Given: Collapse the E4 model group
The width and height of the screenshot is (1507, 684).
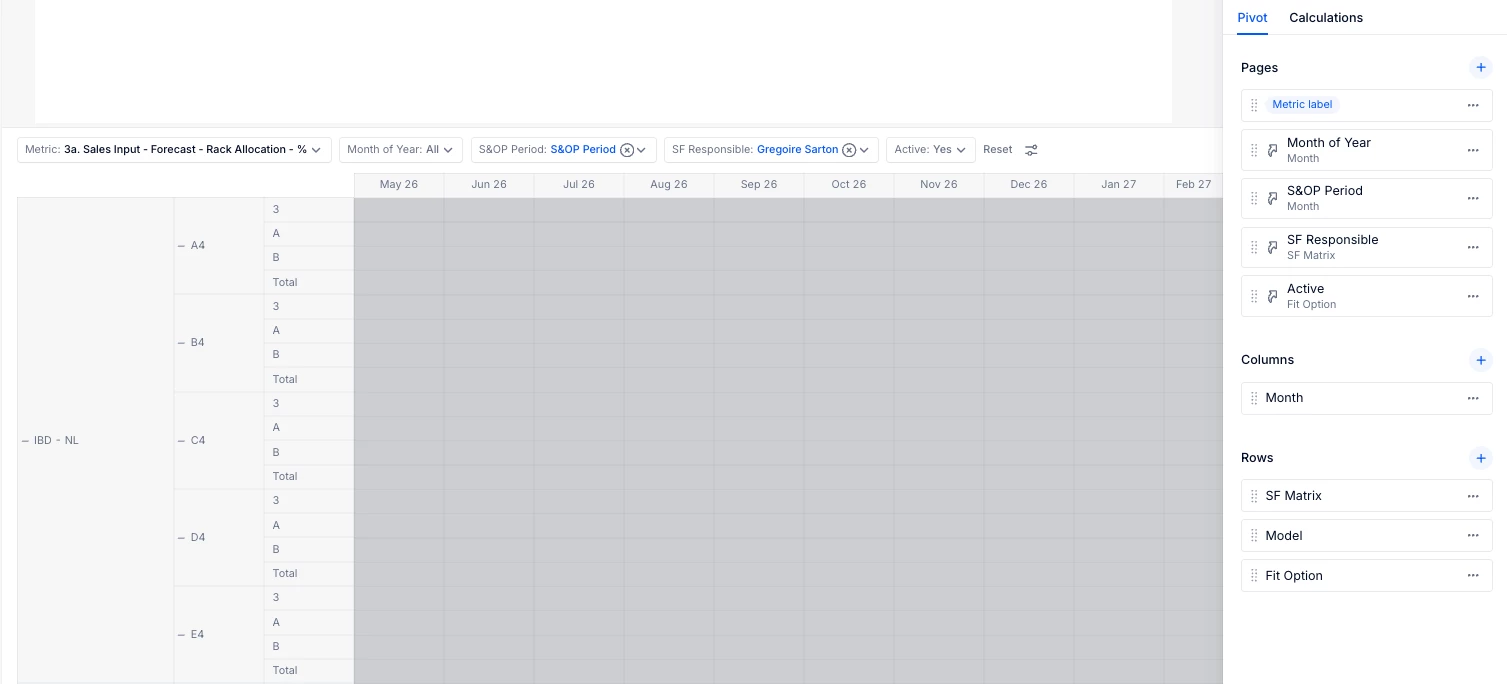Looking at the screenshot, I should tap(181, 635).
